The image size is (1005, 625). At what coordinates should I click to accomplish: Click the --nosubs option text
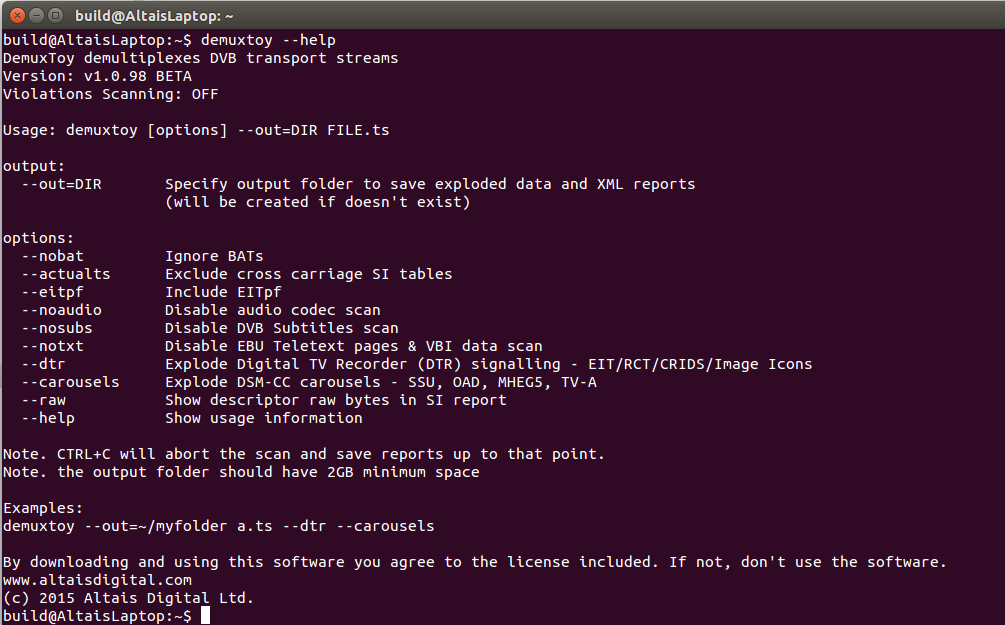click(61, 328)
